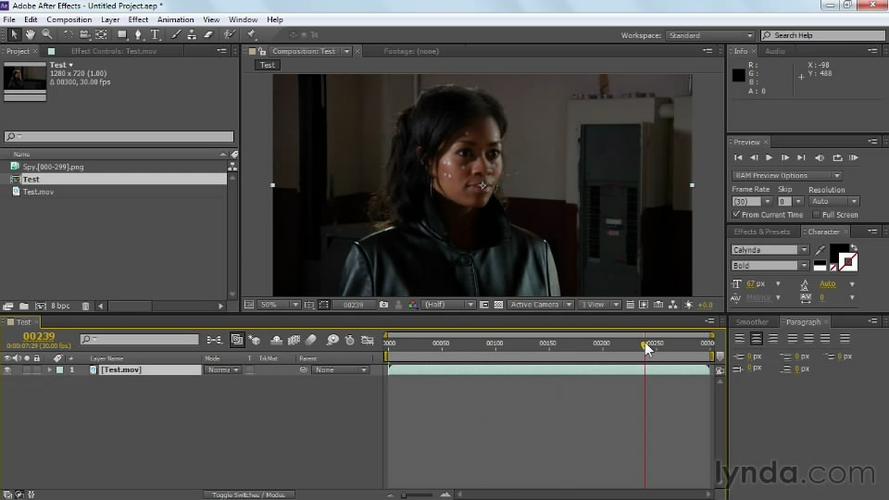
Task: Enable From Current Time checkbox
Action: [736, 214]
